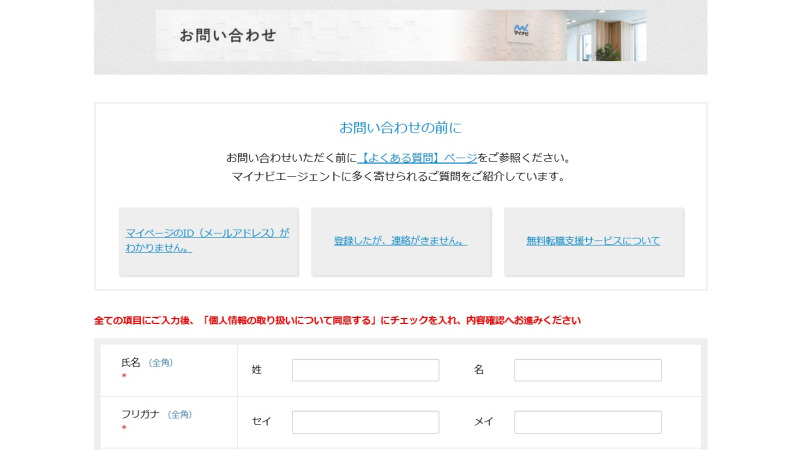
Task: Click the お問い合わせの前に heading
Action: 401,128
